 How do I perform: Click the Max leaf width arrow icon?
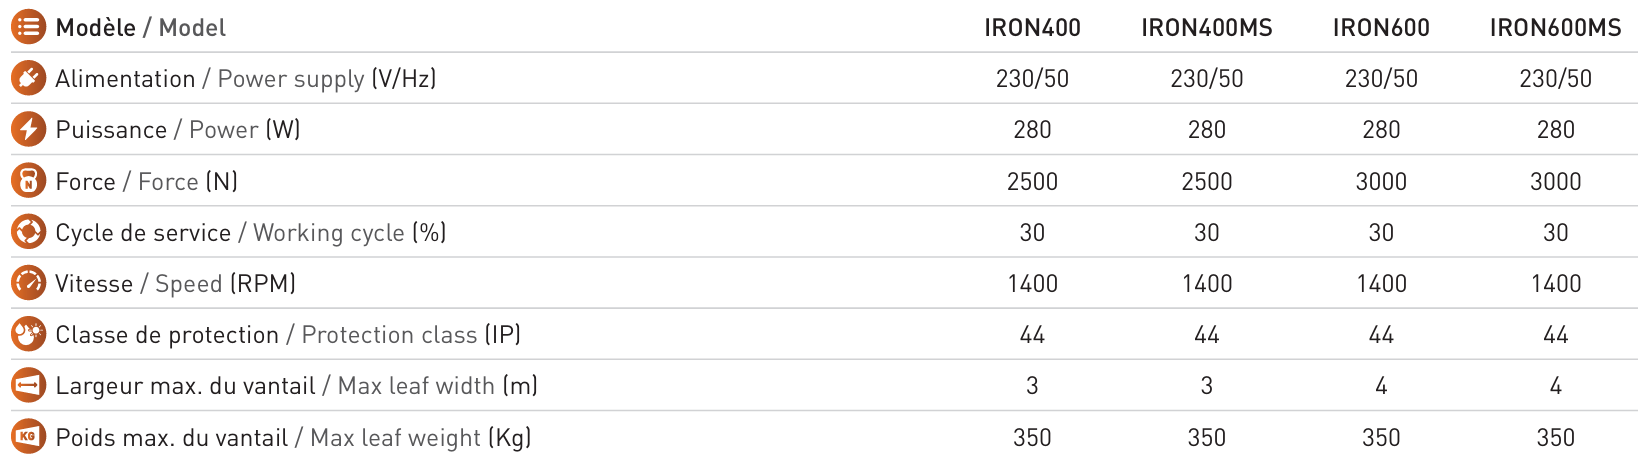click(28, 385)
